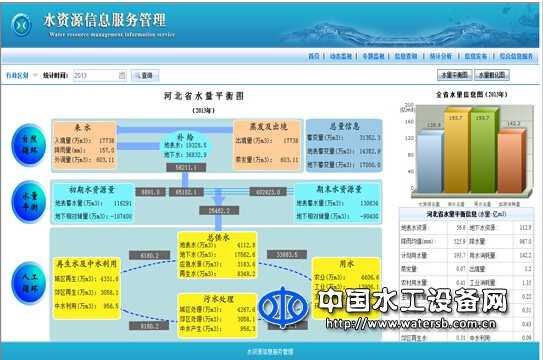Click the water resource logo icon in header
Viewport: 543px width, 360px height.
pos(21,25)
